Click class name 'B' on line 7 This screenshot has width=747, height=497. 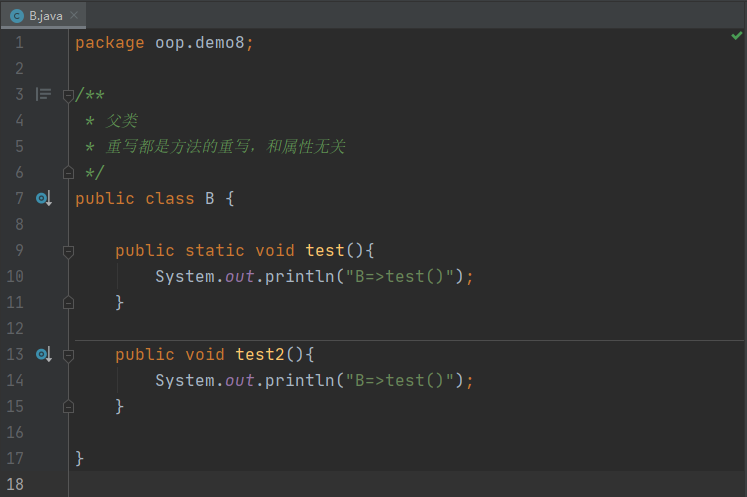(x=210, y=198)
